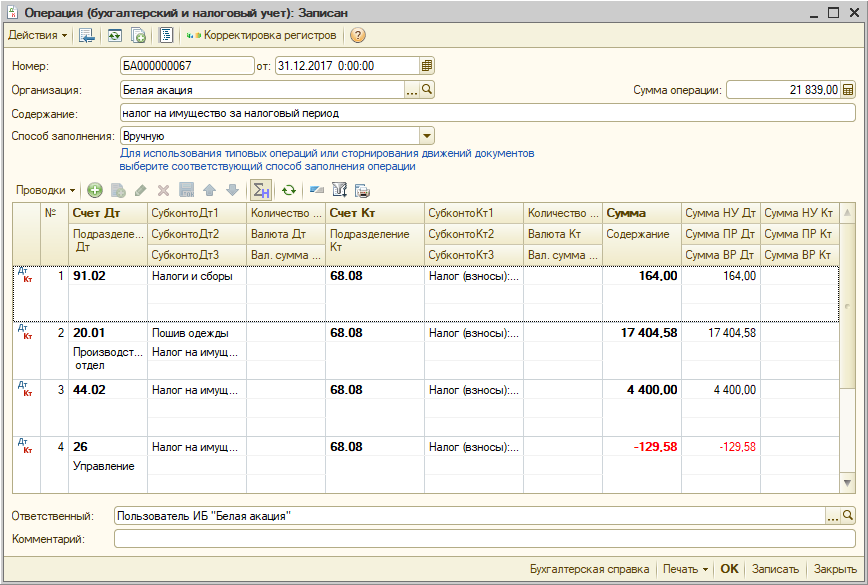Select debit account cell 91.02
The height and width of the screenshot is (585, 868).
pyautogui.click(x=108, y=276)
